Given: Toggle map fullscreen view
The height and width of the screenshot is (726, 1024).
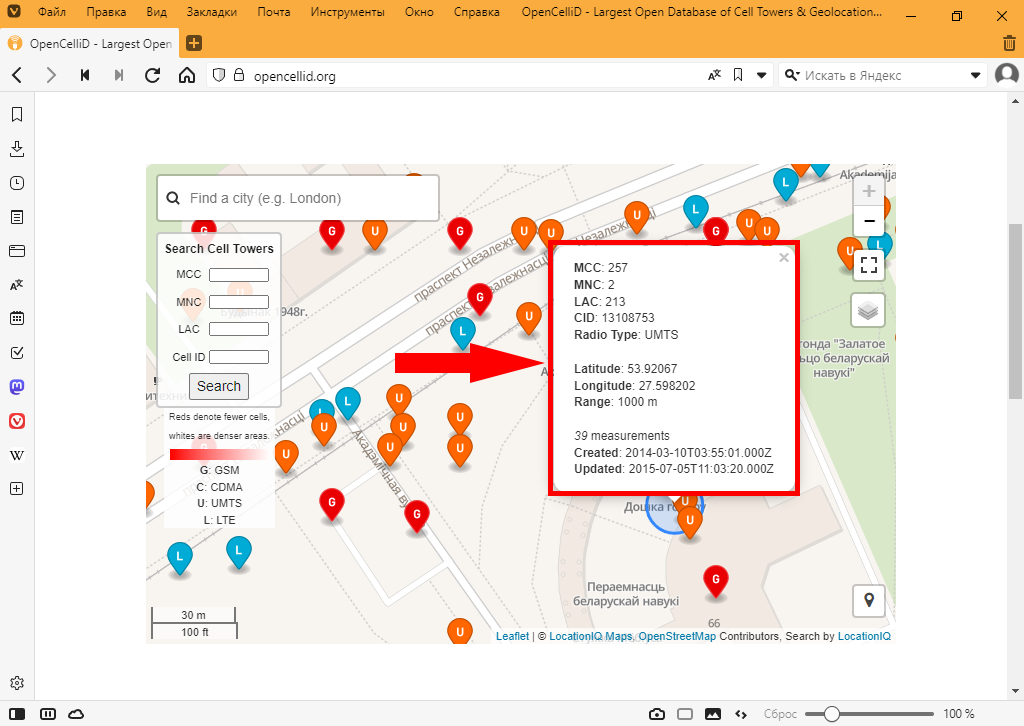Looking at the screenshot, I should [x=868, y=265].
